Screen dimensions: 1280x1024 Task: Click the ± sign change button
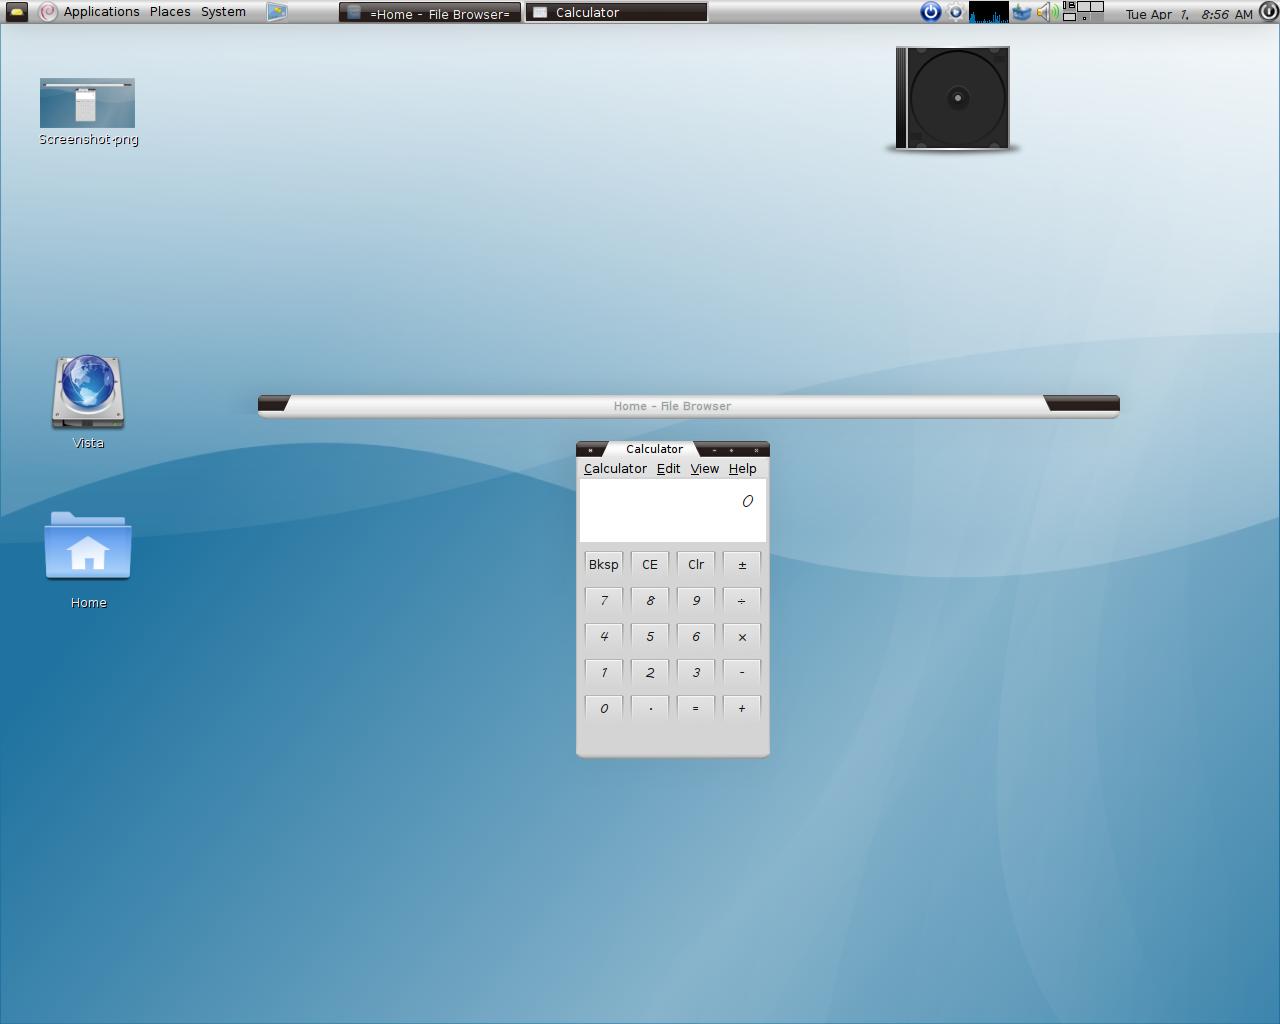(742, 565)
